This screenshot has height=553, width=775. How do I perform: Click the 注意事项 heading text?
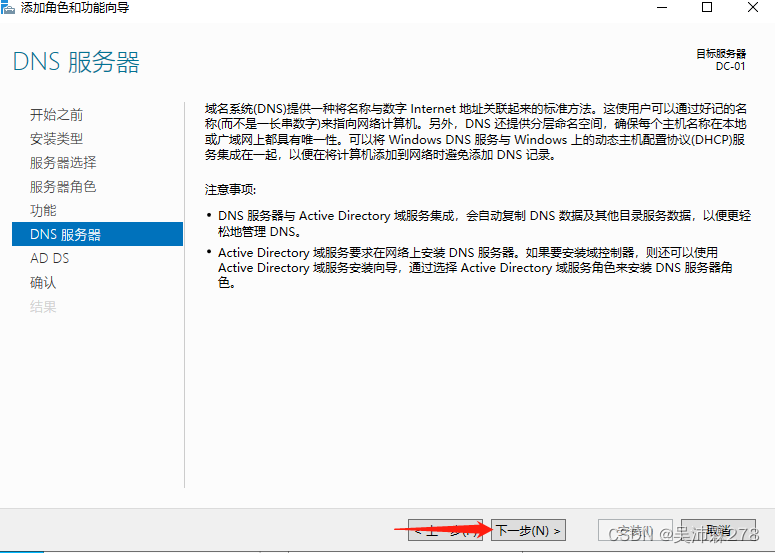231,190
